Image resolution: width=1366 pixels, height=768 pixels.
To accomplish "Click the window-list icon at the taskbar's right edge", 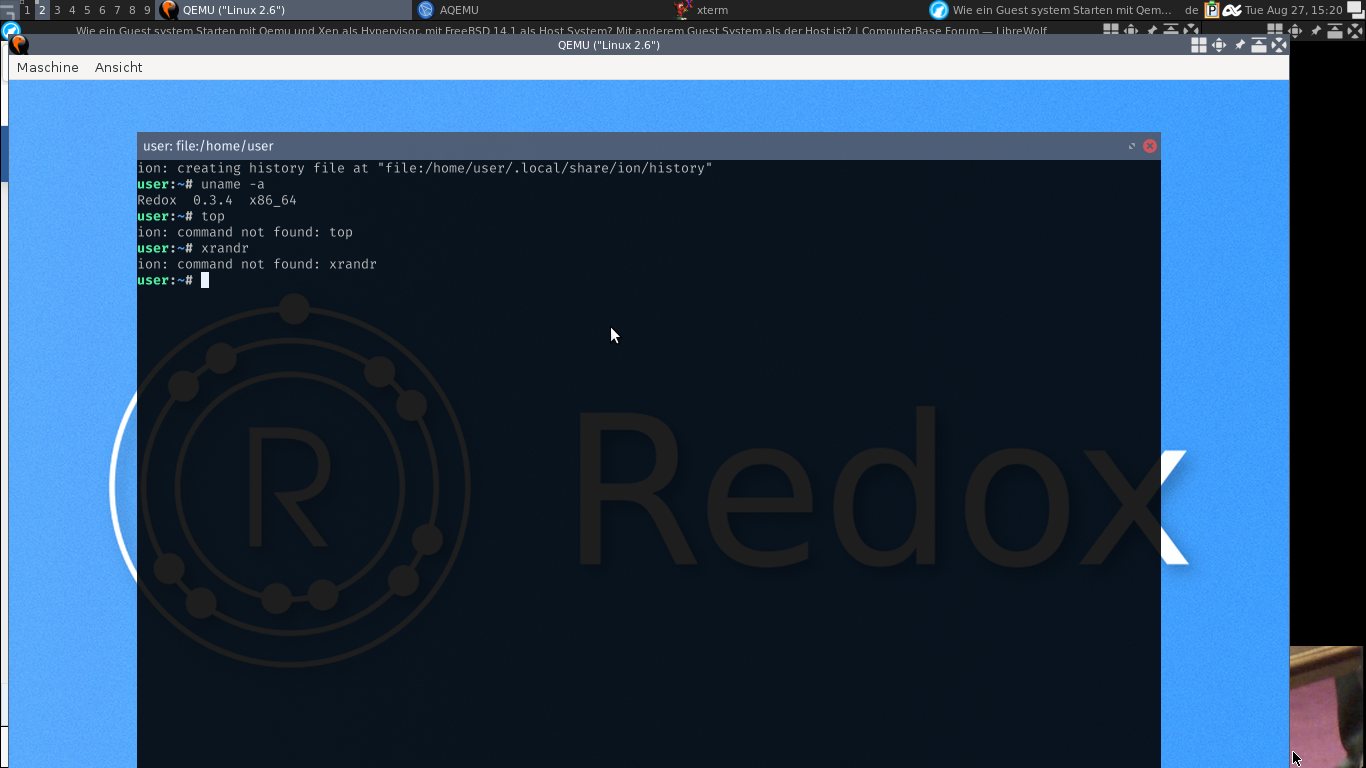I will [1355, 10].
